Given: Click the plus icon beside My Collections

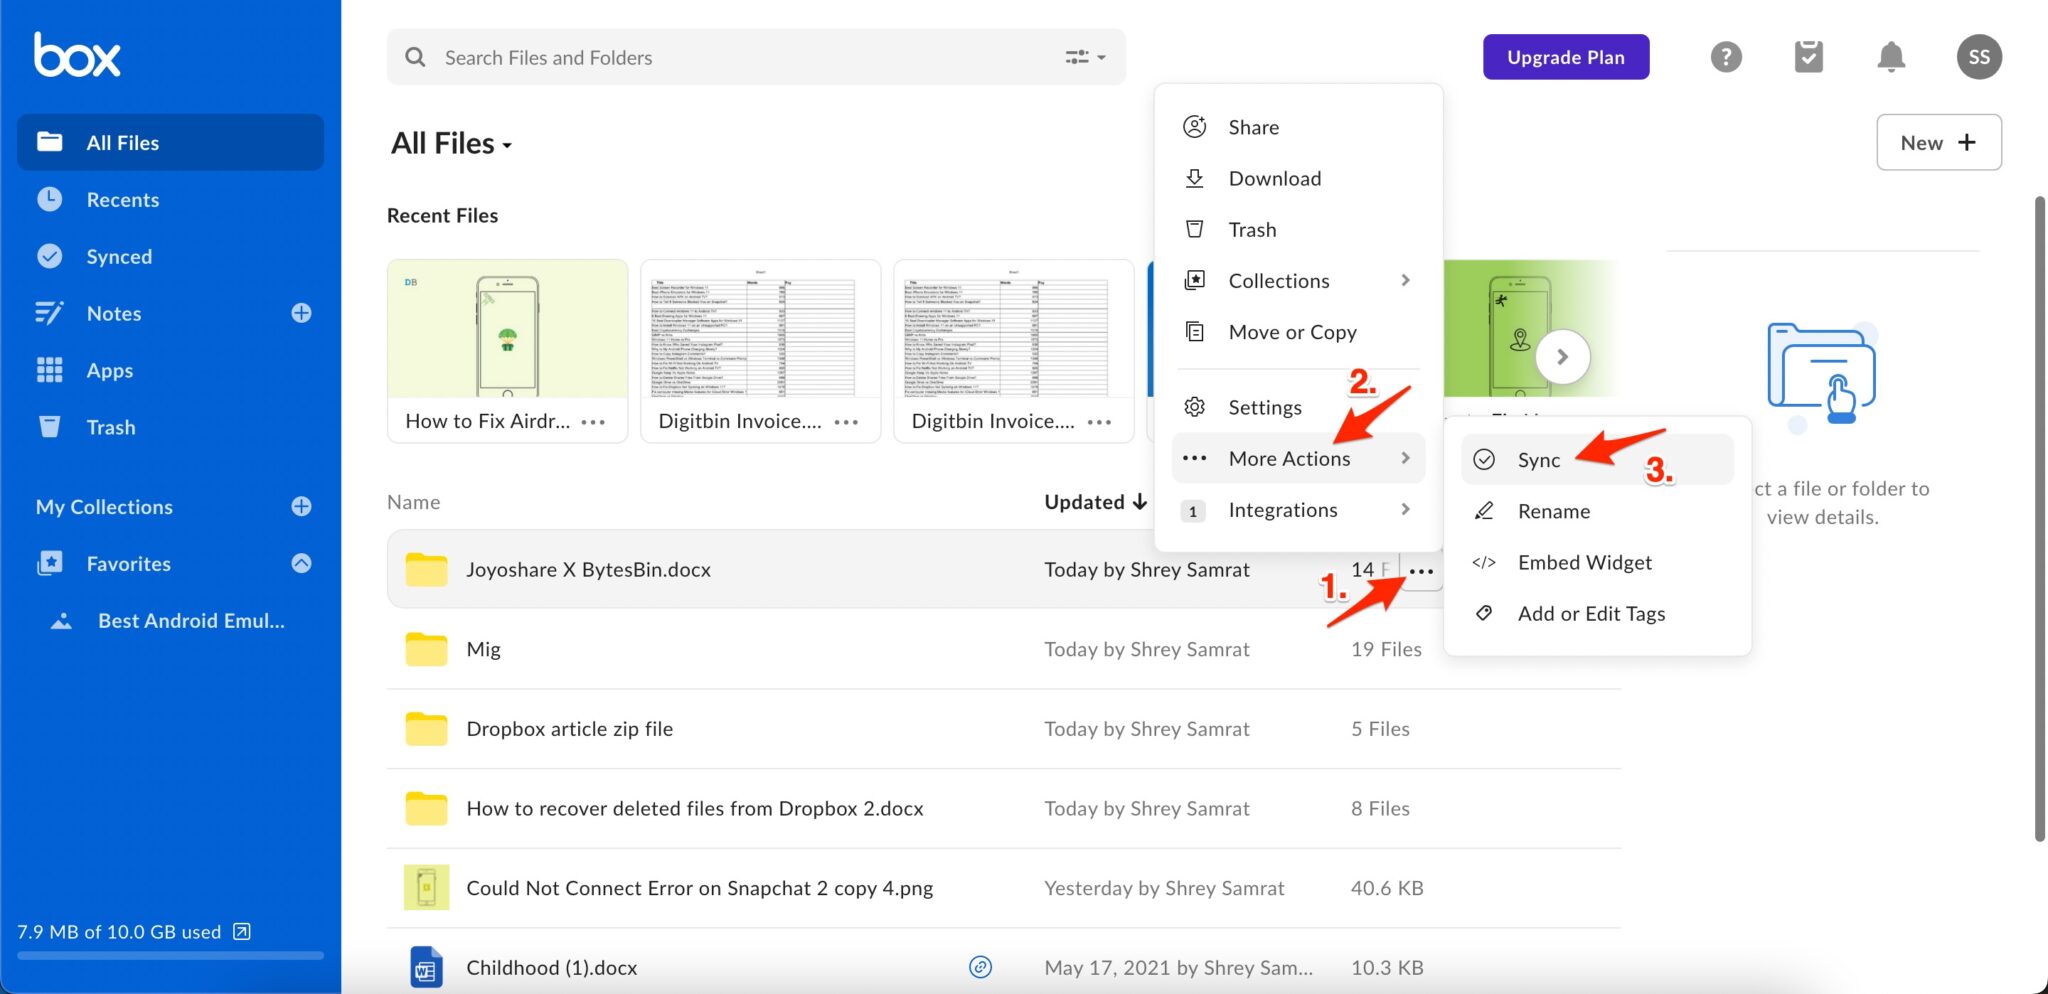Looking at the screenshot, I should tap(301, 506).
